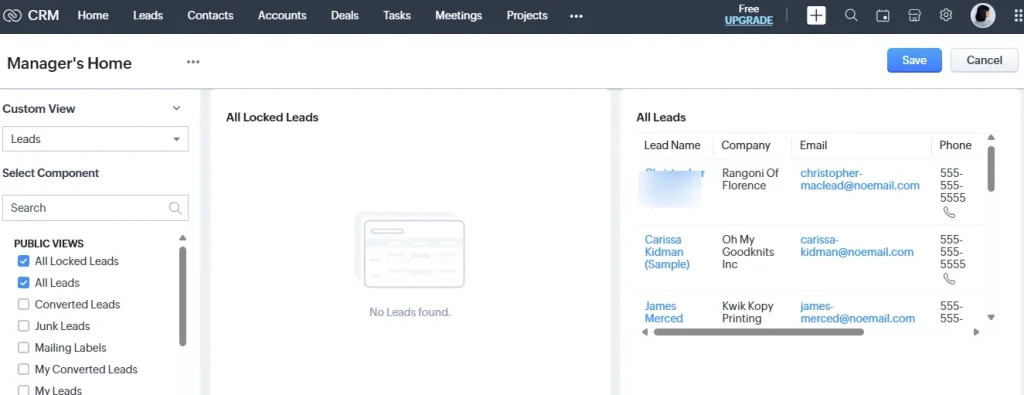The height and width of the screenshot is (395, 1024).
Task: Click james-merced@noemail.com email link
Action: 857,312
